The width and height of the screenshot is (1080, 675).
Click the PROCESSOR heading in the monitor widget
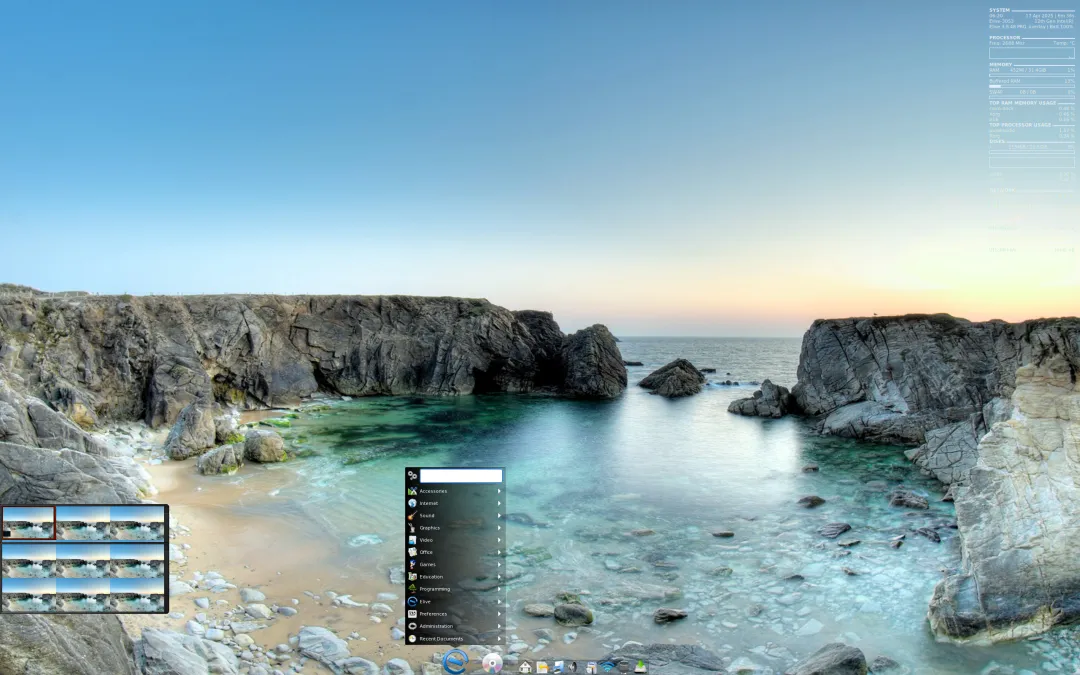pos(1004,38)
